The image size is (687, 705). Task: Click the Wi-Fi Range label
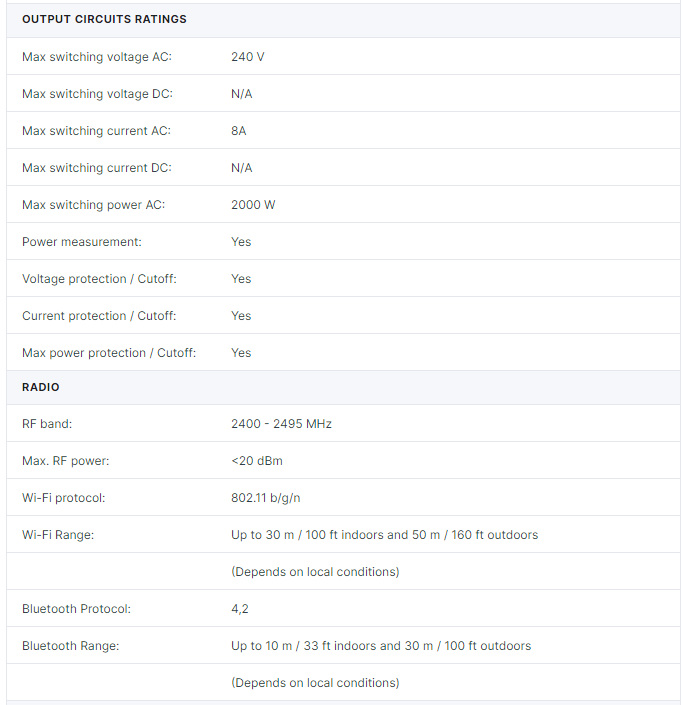[58, 535]
